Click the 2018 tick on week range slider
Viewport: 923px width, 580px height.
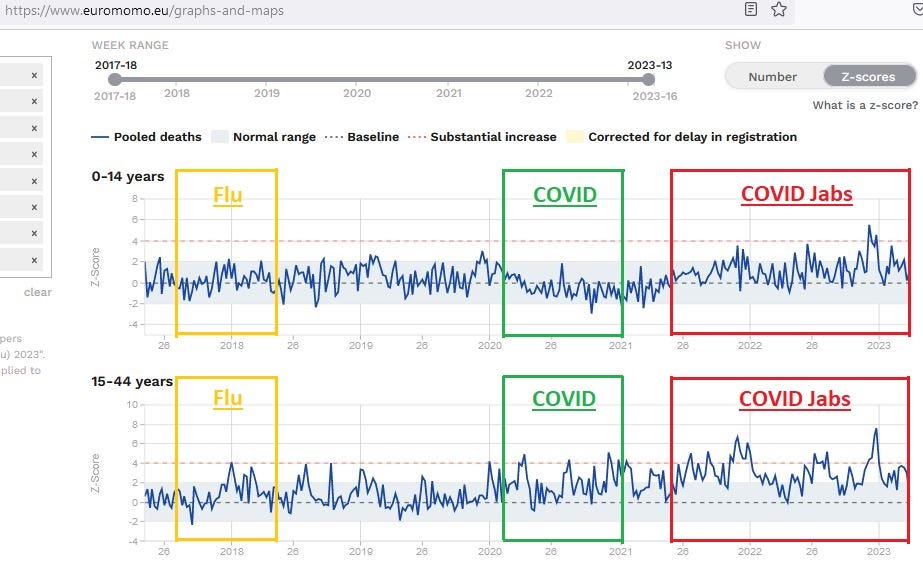tap(177, 93)
